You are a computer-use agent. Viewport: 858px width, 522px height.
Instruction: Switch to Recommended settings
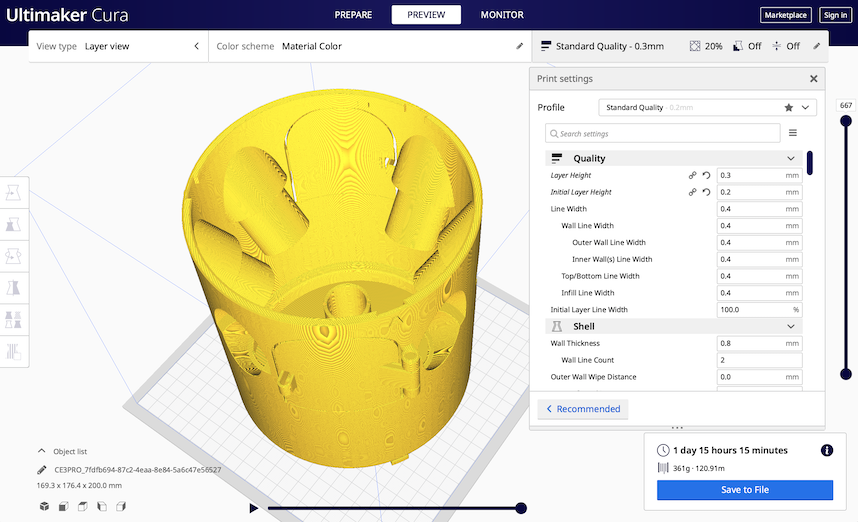[x=583, y=409]
